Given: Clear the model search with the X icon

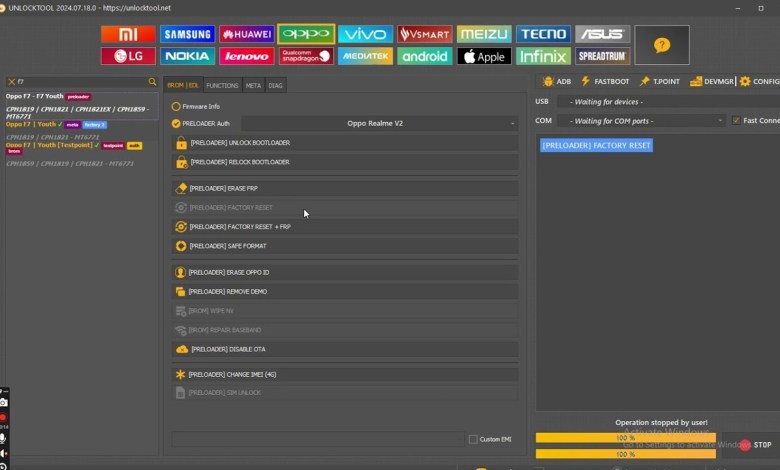Looking at the screenshot, I should (x=11, y=82).
